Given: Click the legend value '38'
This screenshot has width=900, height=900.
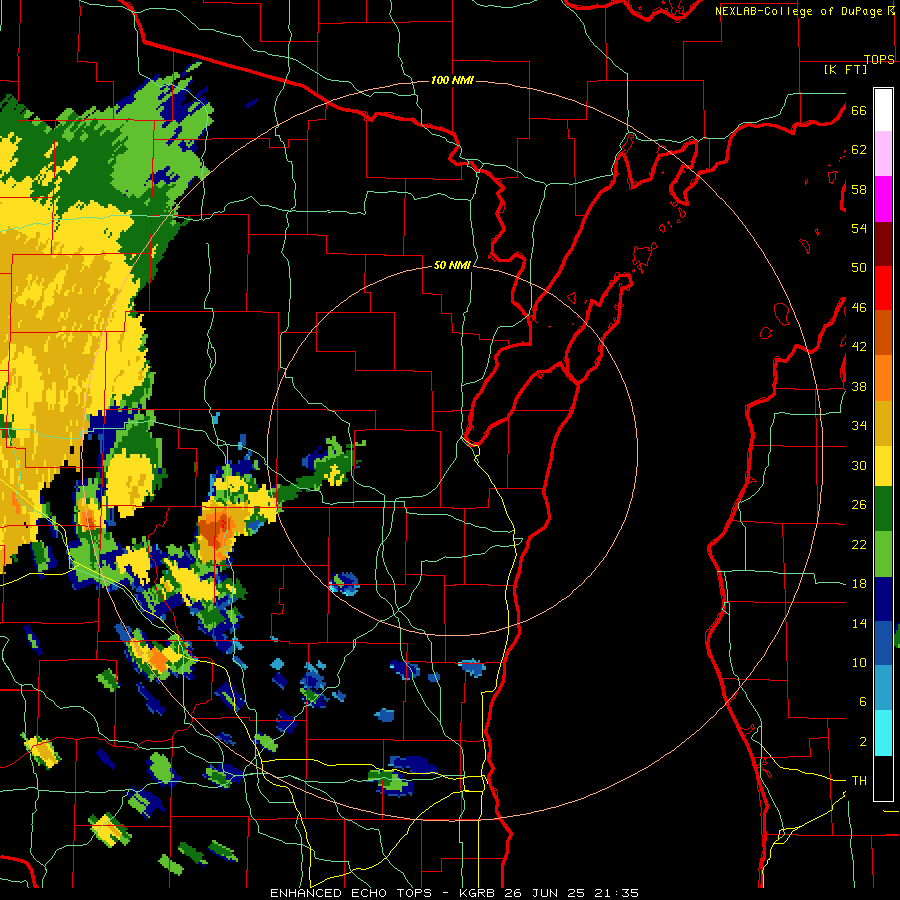Looking at the screenshot, I should (x=859, y=386).
